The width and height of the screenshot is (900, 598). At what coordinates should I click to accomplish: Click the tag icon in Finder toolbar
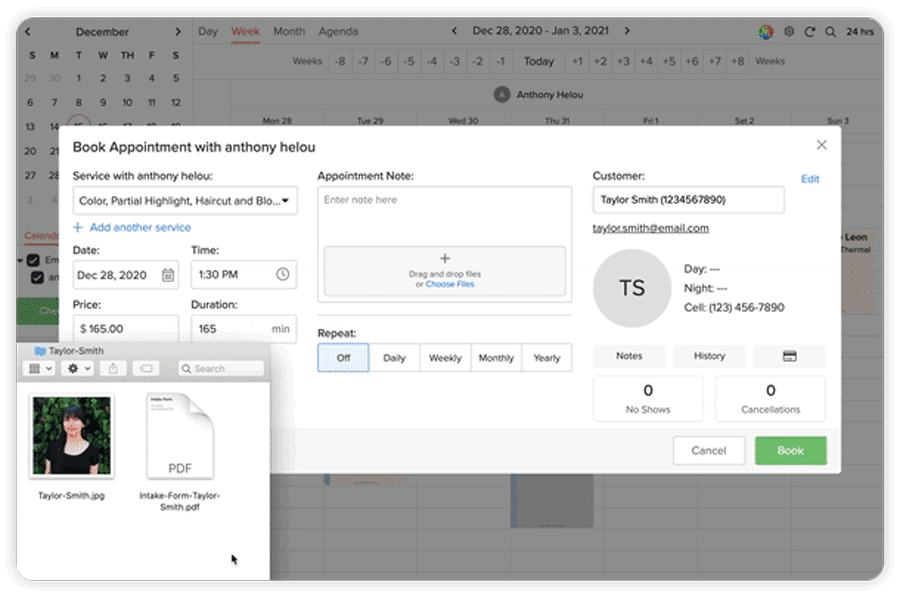[145, 368]
